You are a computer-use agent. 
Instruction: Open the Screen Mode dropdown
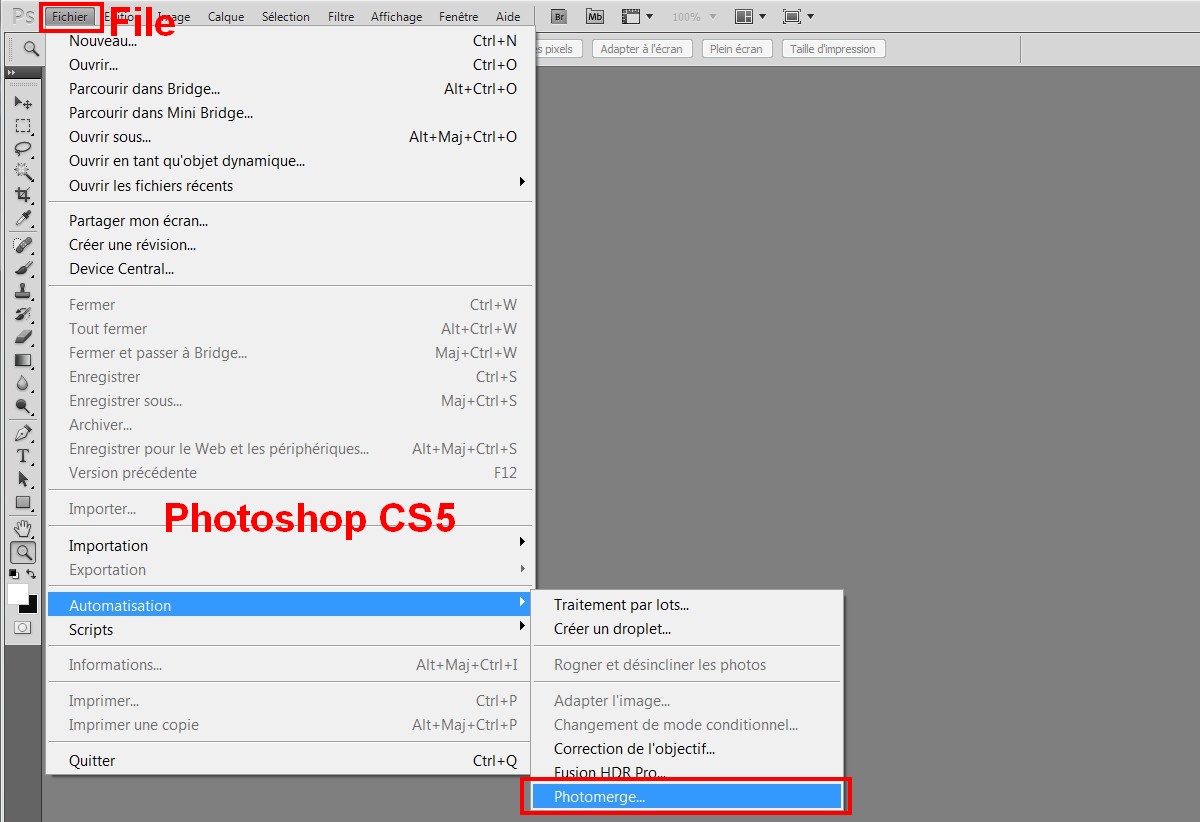pyautogui.click(x=798, y=16)
